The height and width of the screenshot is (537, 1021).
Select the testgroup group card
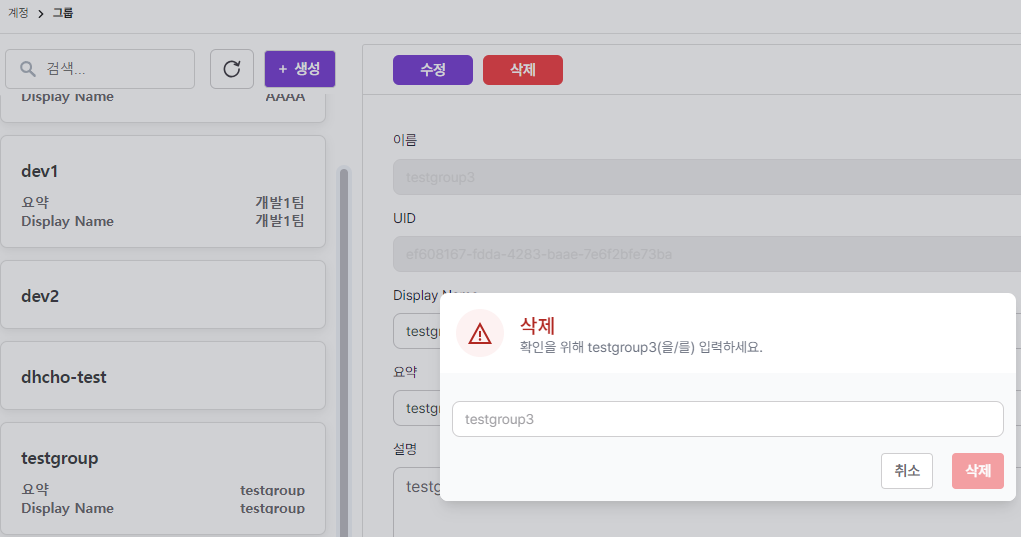point(163,478)
